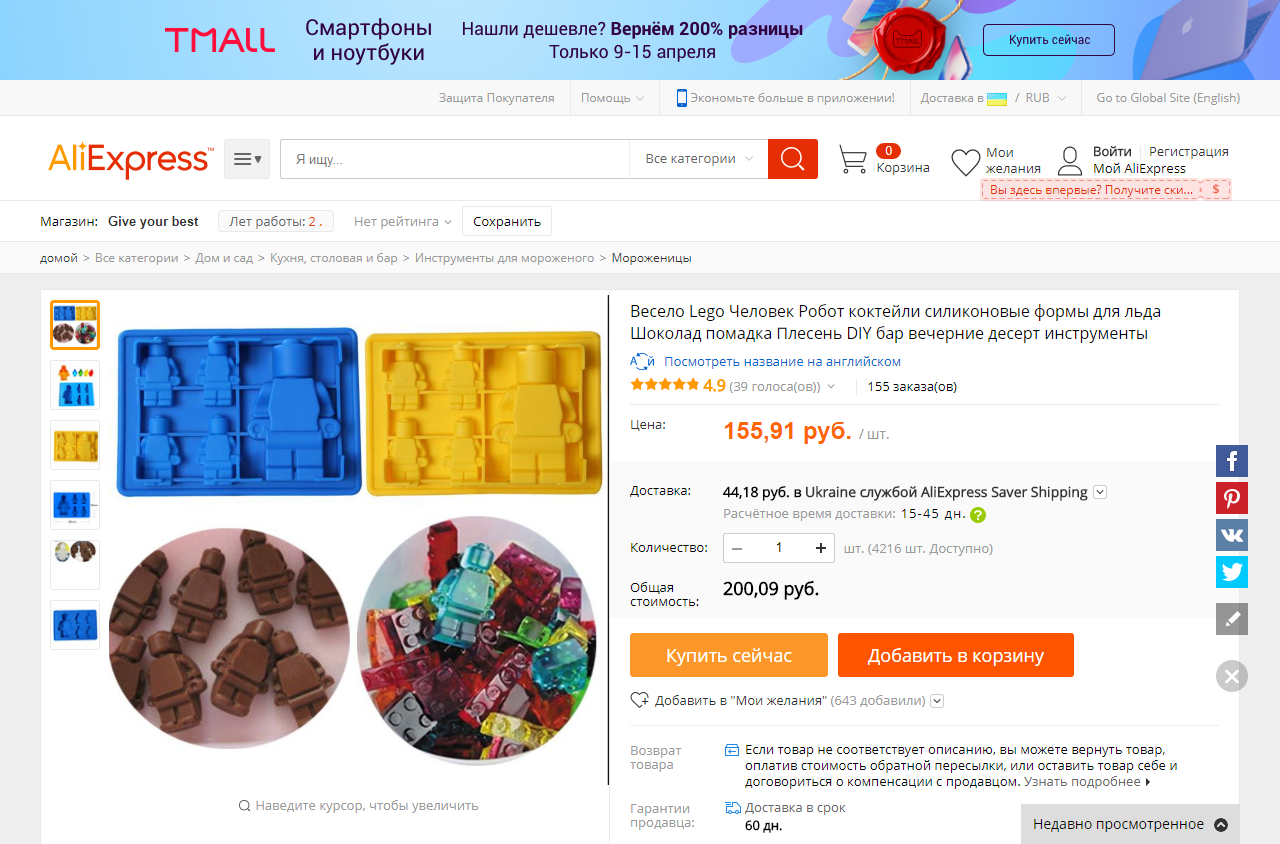Select the yellow mold thumbnail
1280x844 pixels.
pyautogui.click(x=75, y=445)
